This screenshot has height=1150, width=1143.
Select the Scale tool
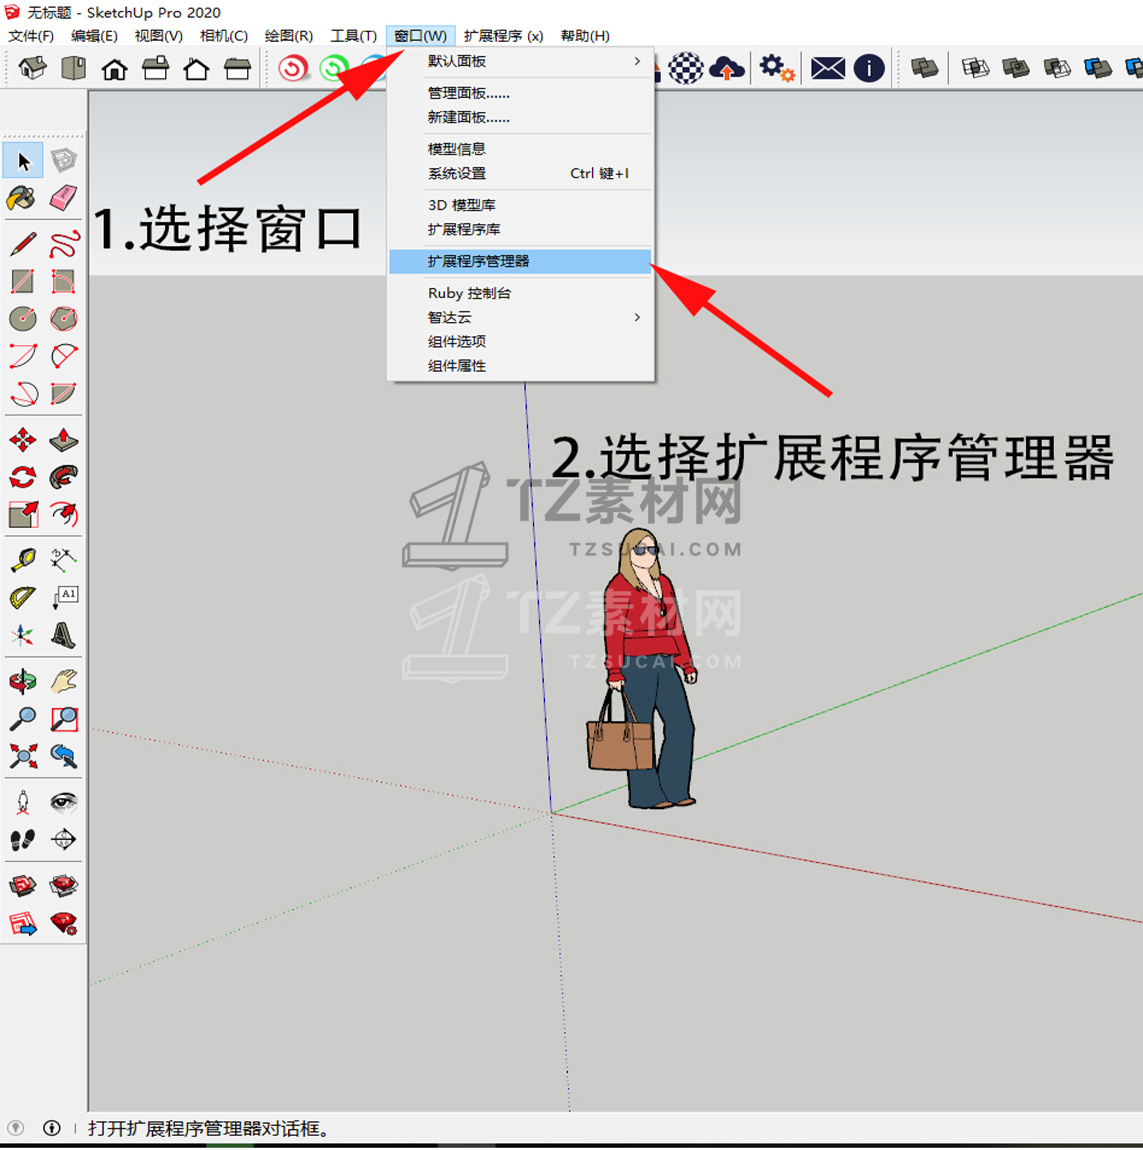pos(23,515)
